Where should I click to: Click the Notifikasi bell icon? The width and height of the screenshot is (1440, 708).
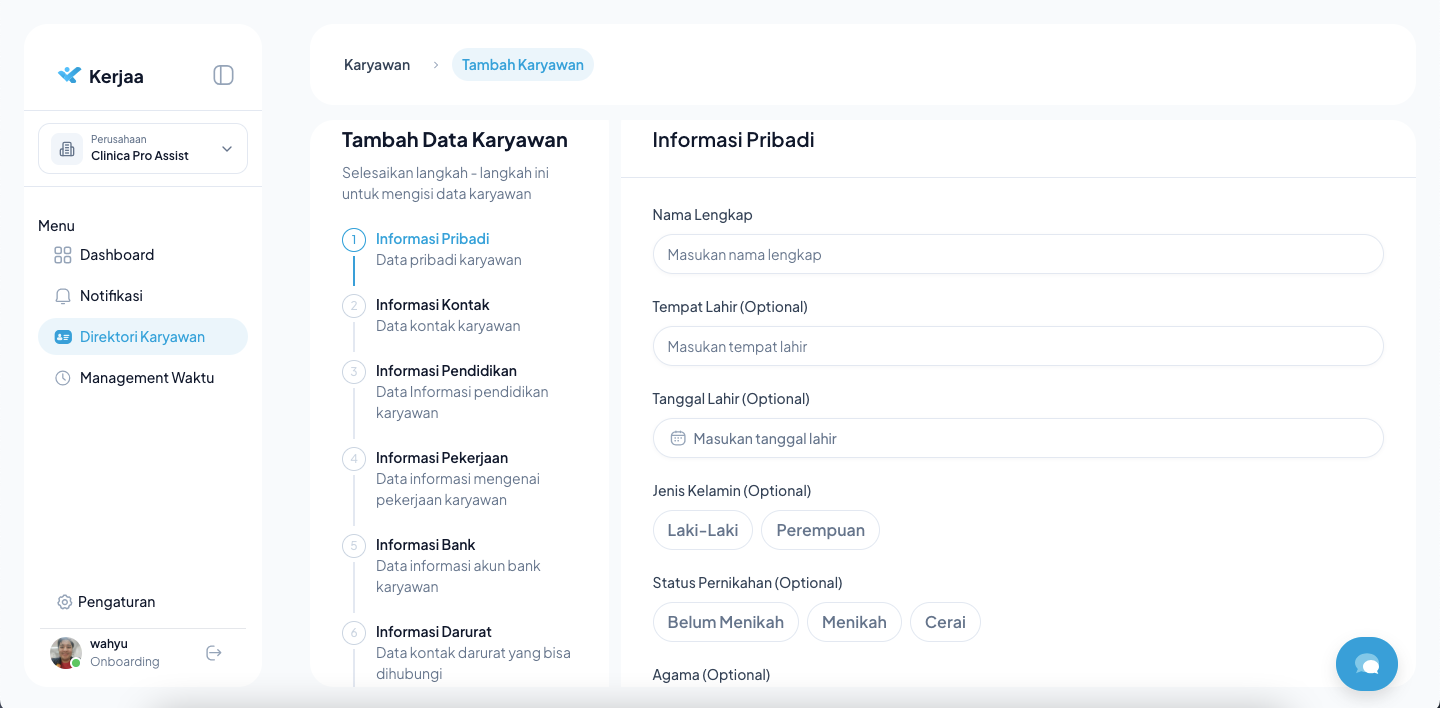(x=63, y=296)
